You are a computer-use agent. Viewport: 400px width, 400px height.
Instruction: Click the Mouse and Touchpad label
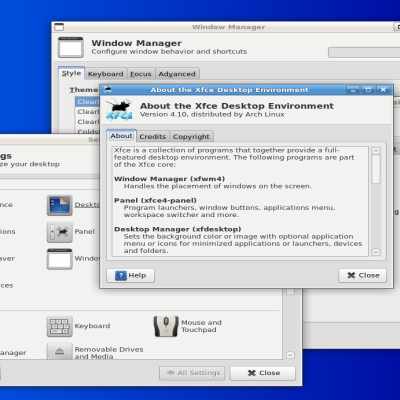pyautogui.click(x=201, y=326)
